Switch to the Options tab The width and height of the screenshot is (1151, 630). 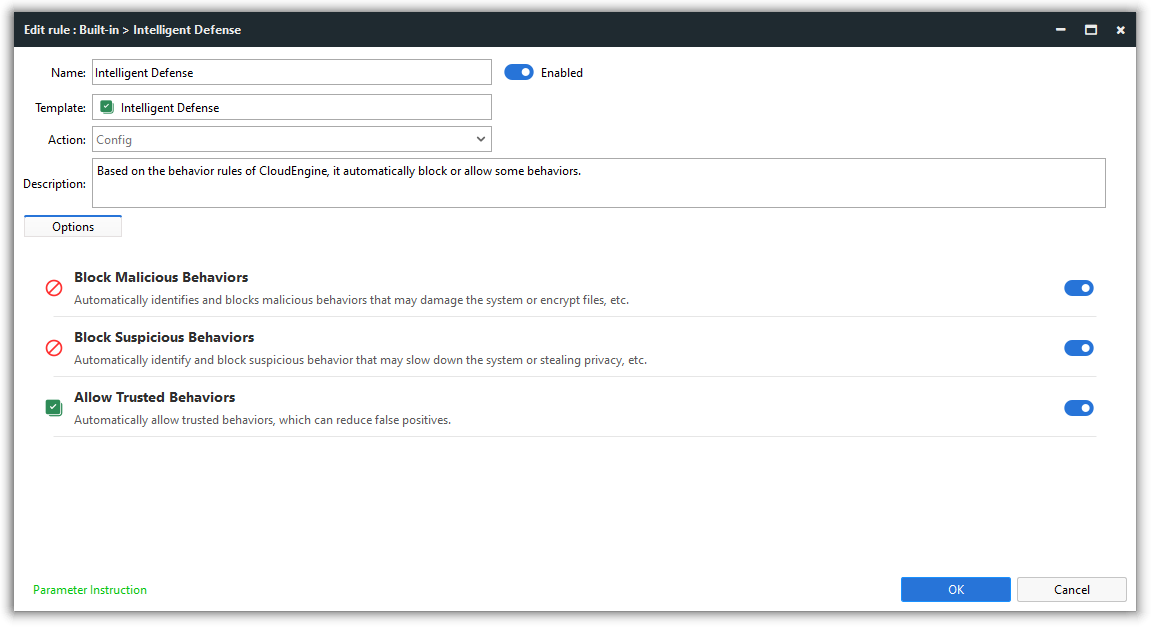[x=73, y=226]
